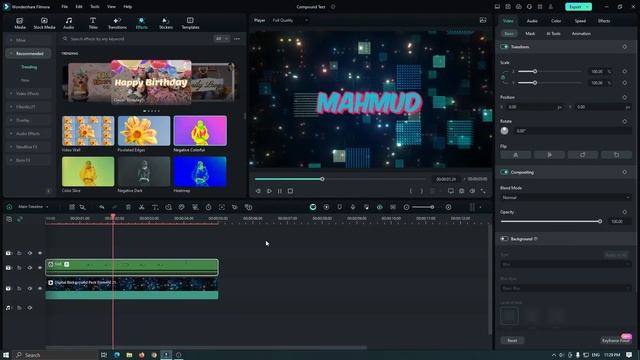Click the preview playback progress bar handle

[322, 179]
